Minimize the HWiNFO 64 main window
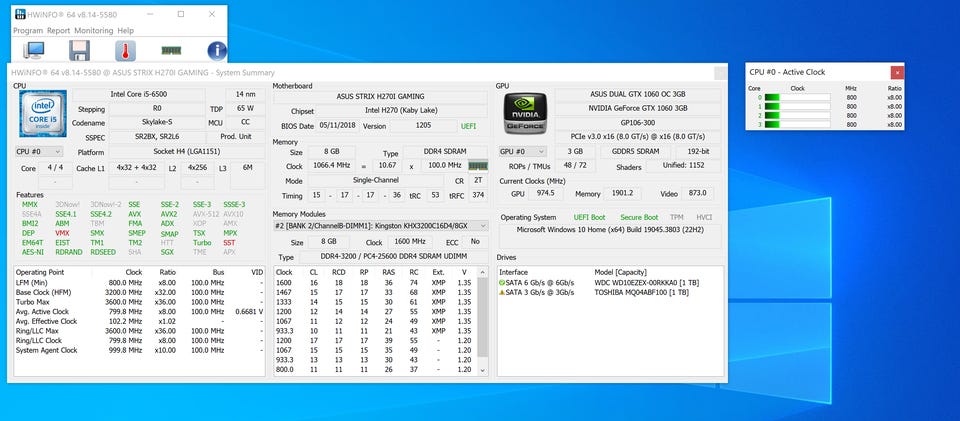Viewport: 960px width, 421px height. point(149,14)
